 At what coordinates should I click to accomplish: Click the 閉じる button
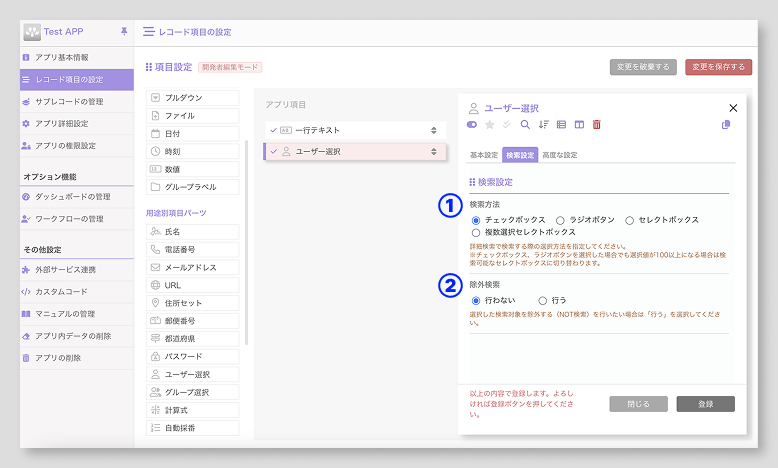(639, 404)
